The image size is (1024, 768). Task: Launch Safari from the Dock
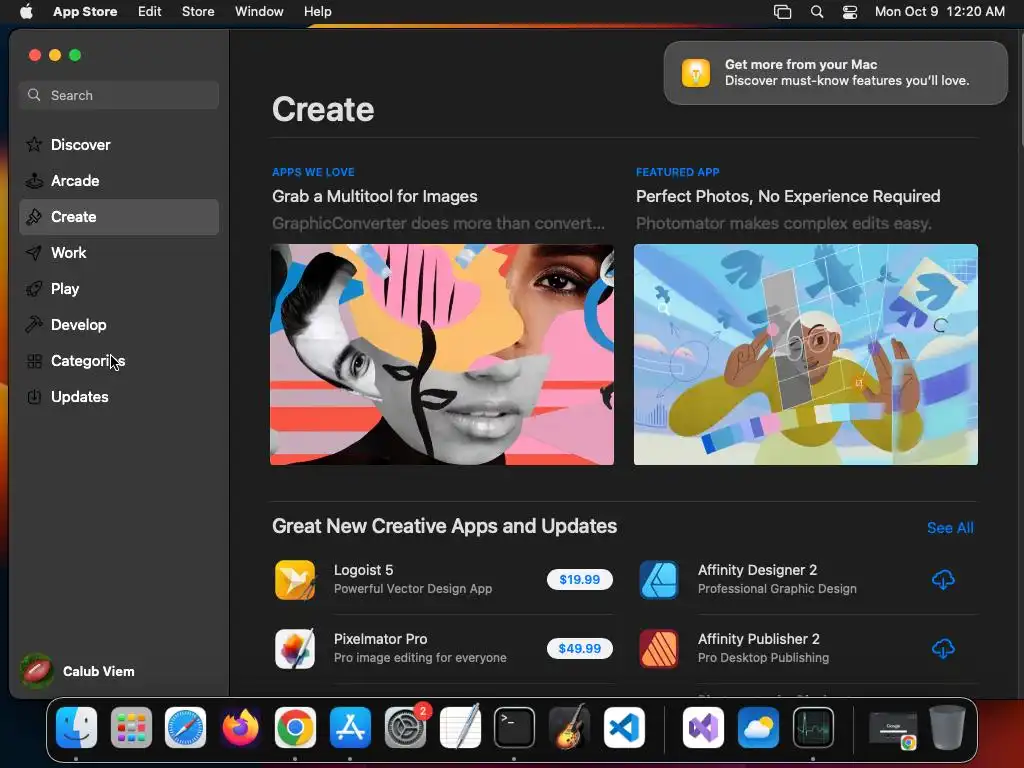point(185,727)
